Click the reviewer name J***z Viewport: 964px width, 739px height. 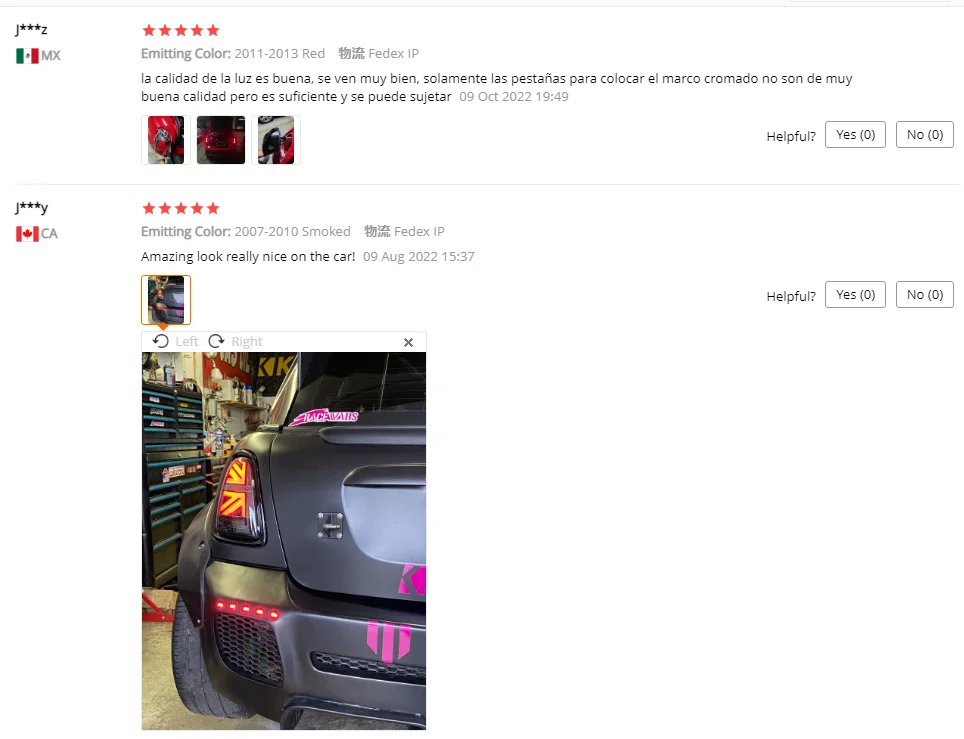click(31, 29)
